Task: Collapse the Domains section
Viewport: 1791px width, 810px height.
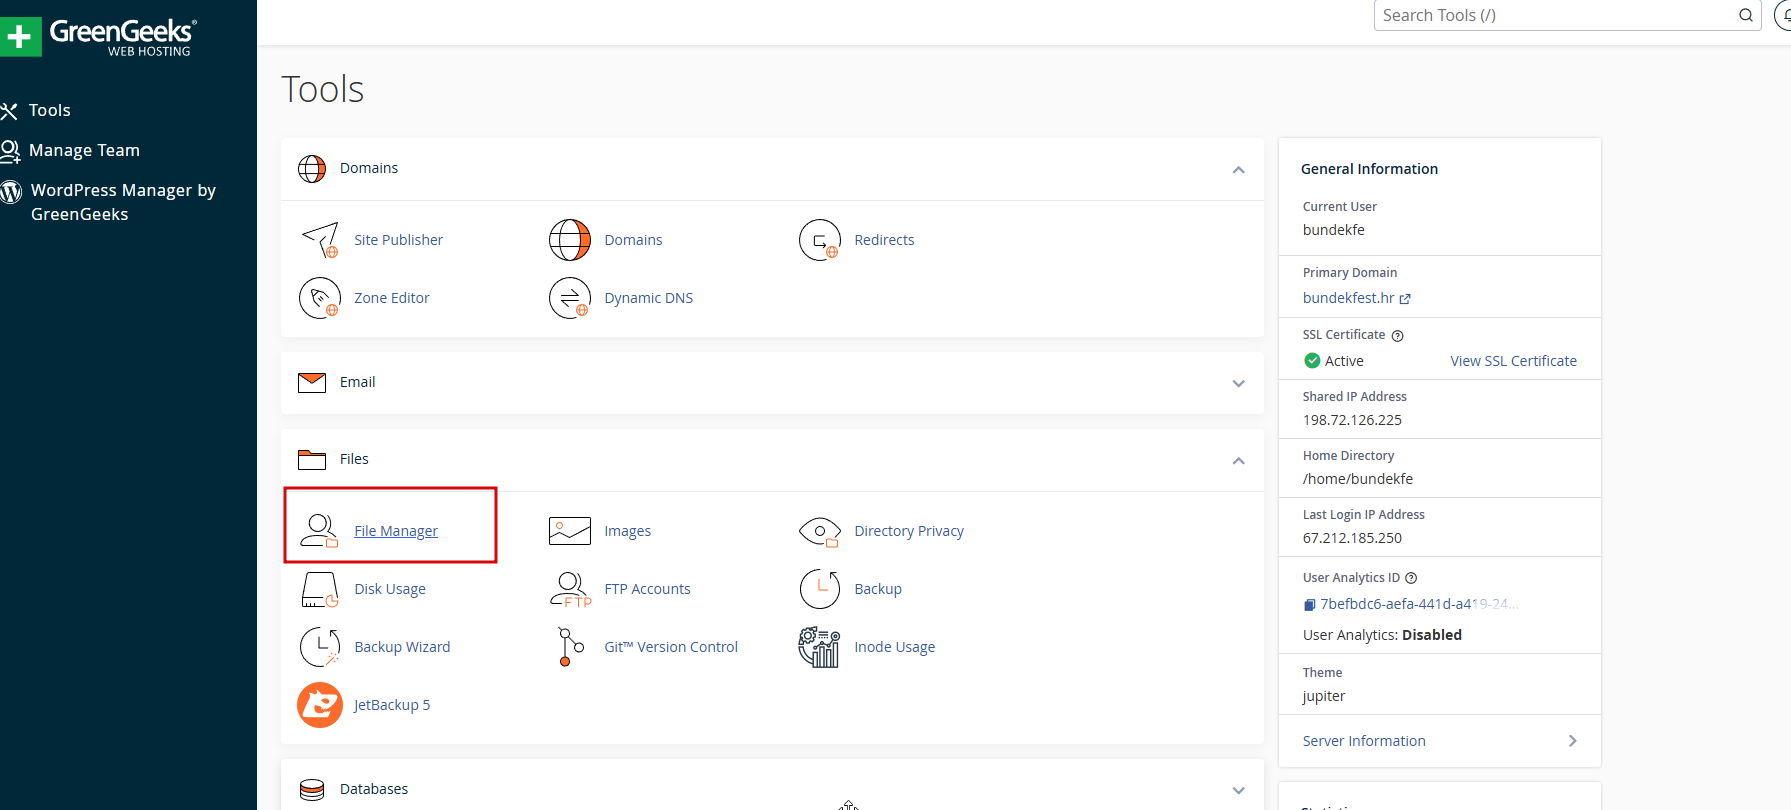Action: 1238,170
